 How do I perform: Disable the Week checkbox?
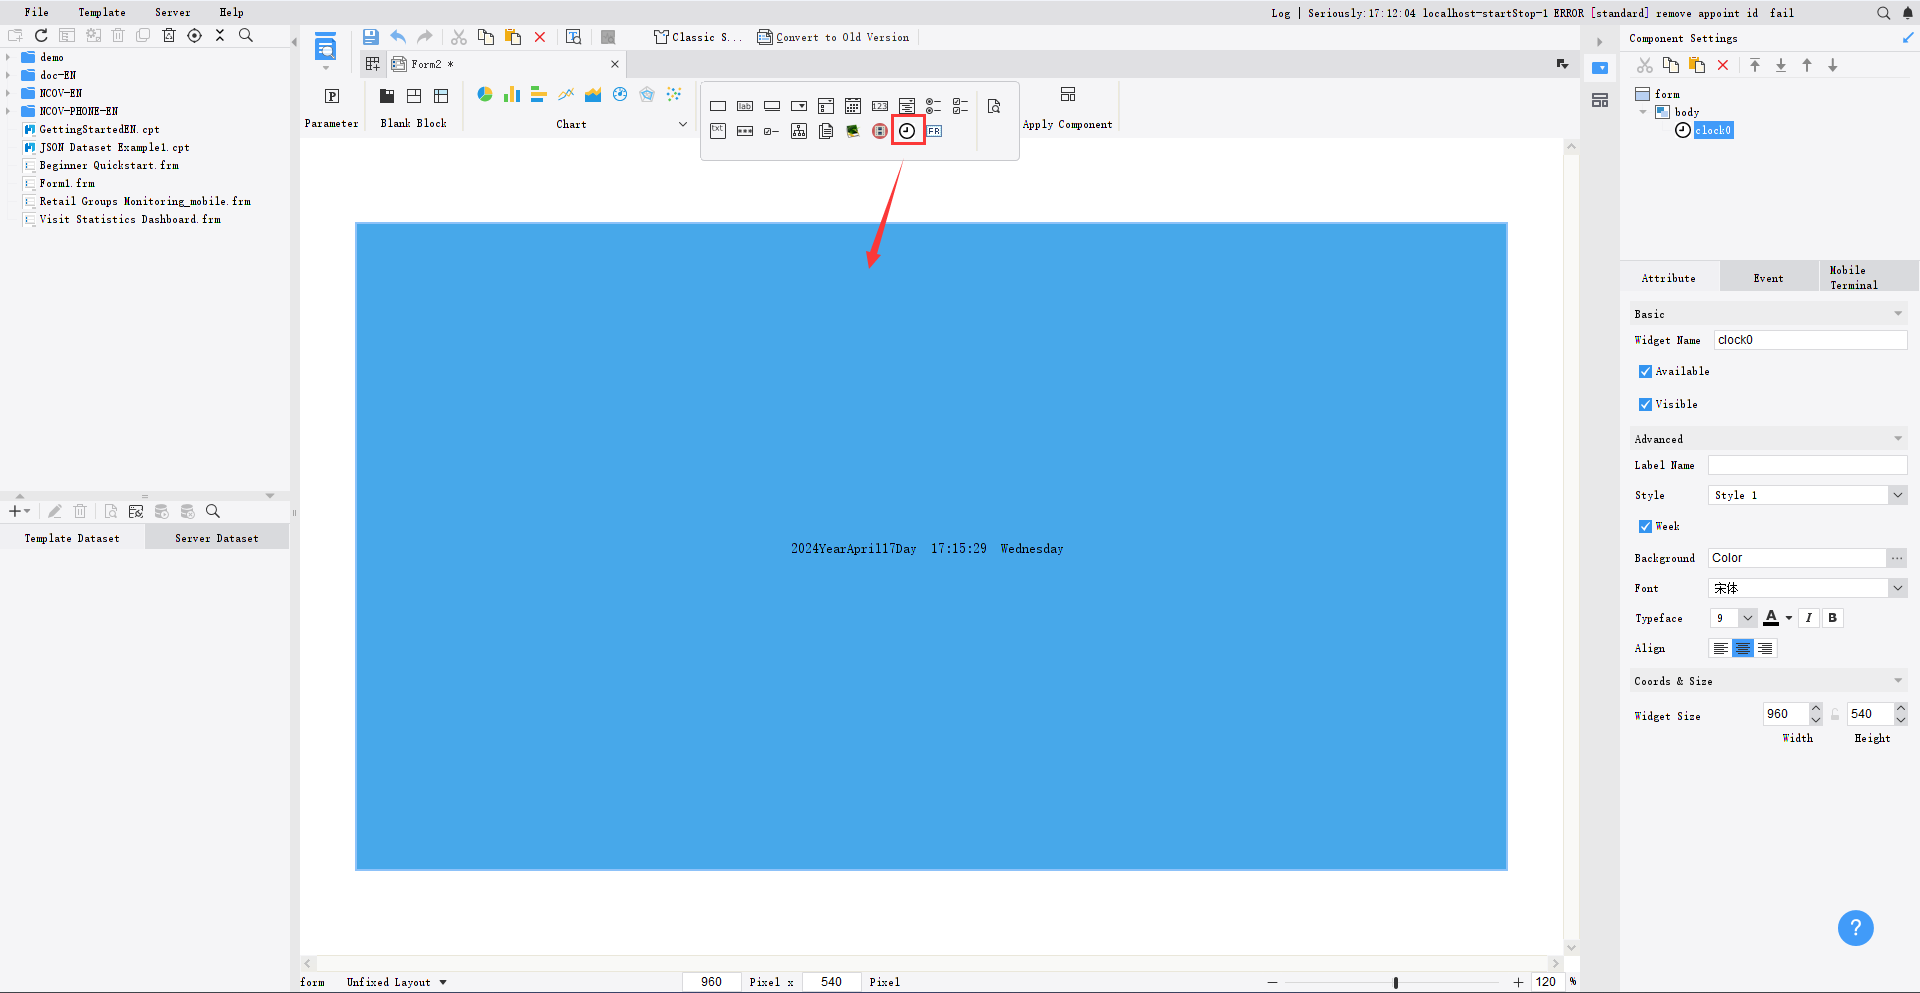tap(1645, 526)
